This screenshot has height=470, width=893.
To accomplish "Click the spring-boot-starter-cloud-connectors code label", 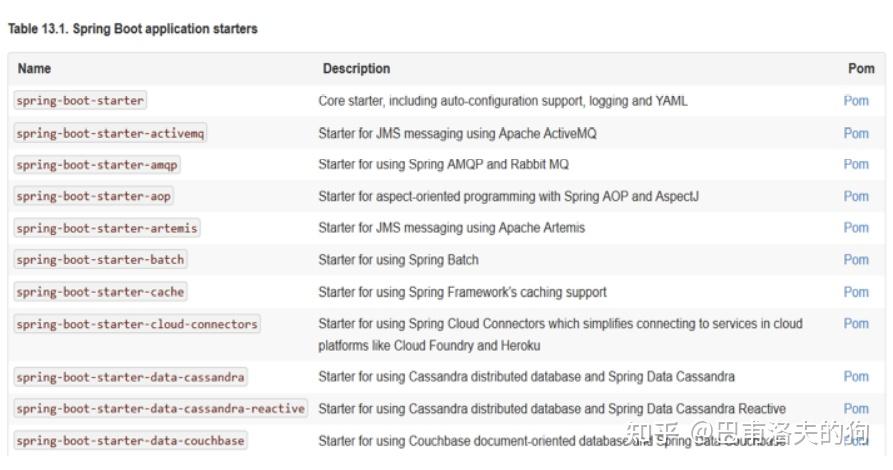I will tap(137, 324).
